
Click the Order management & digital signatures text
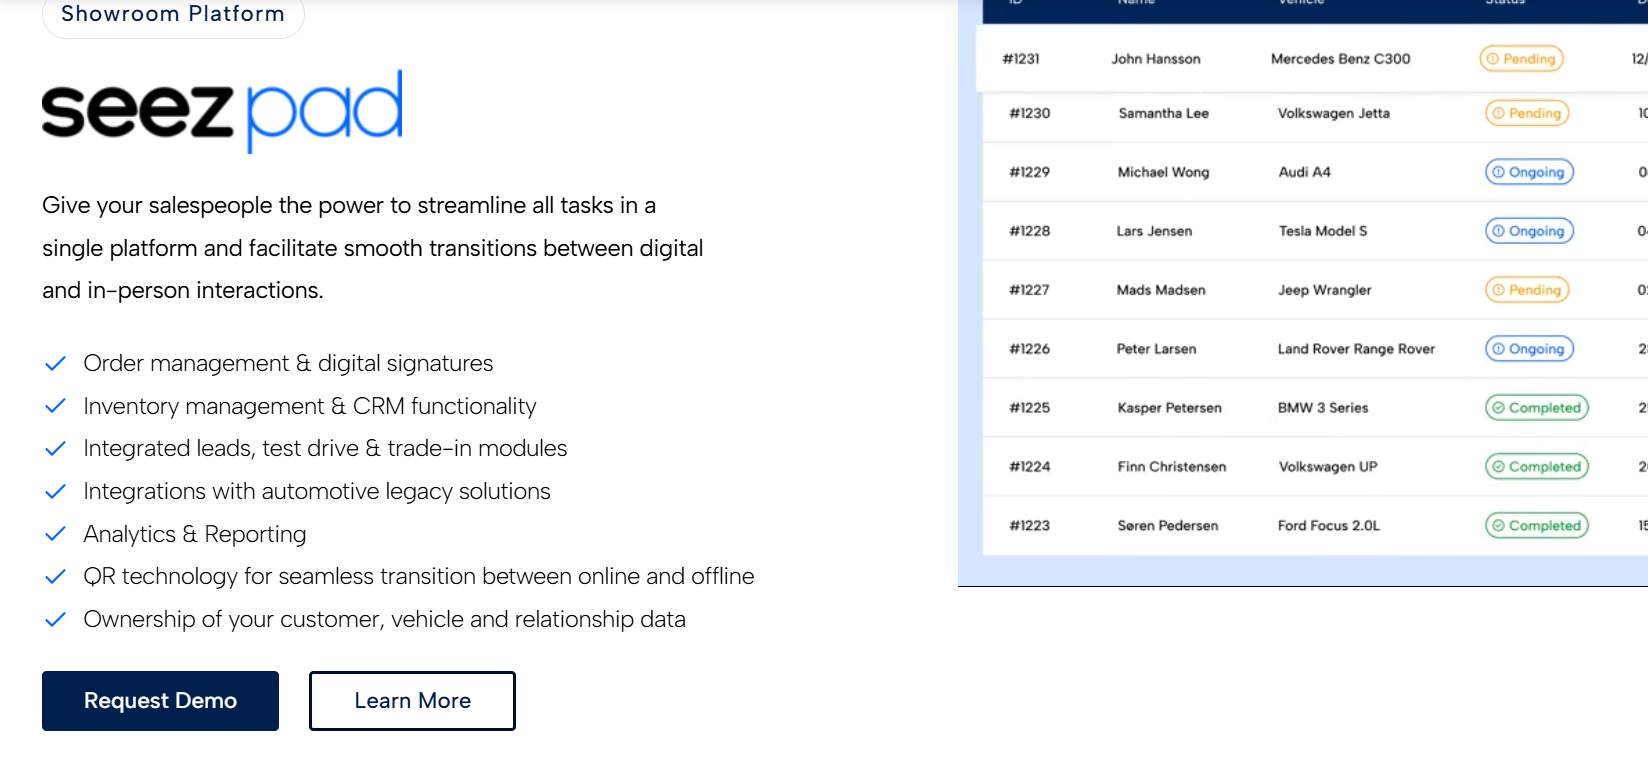coord(288,364)
